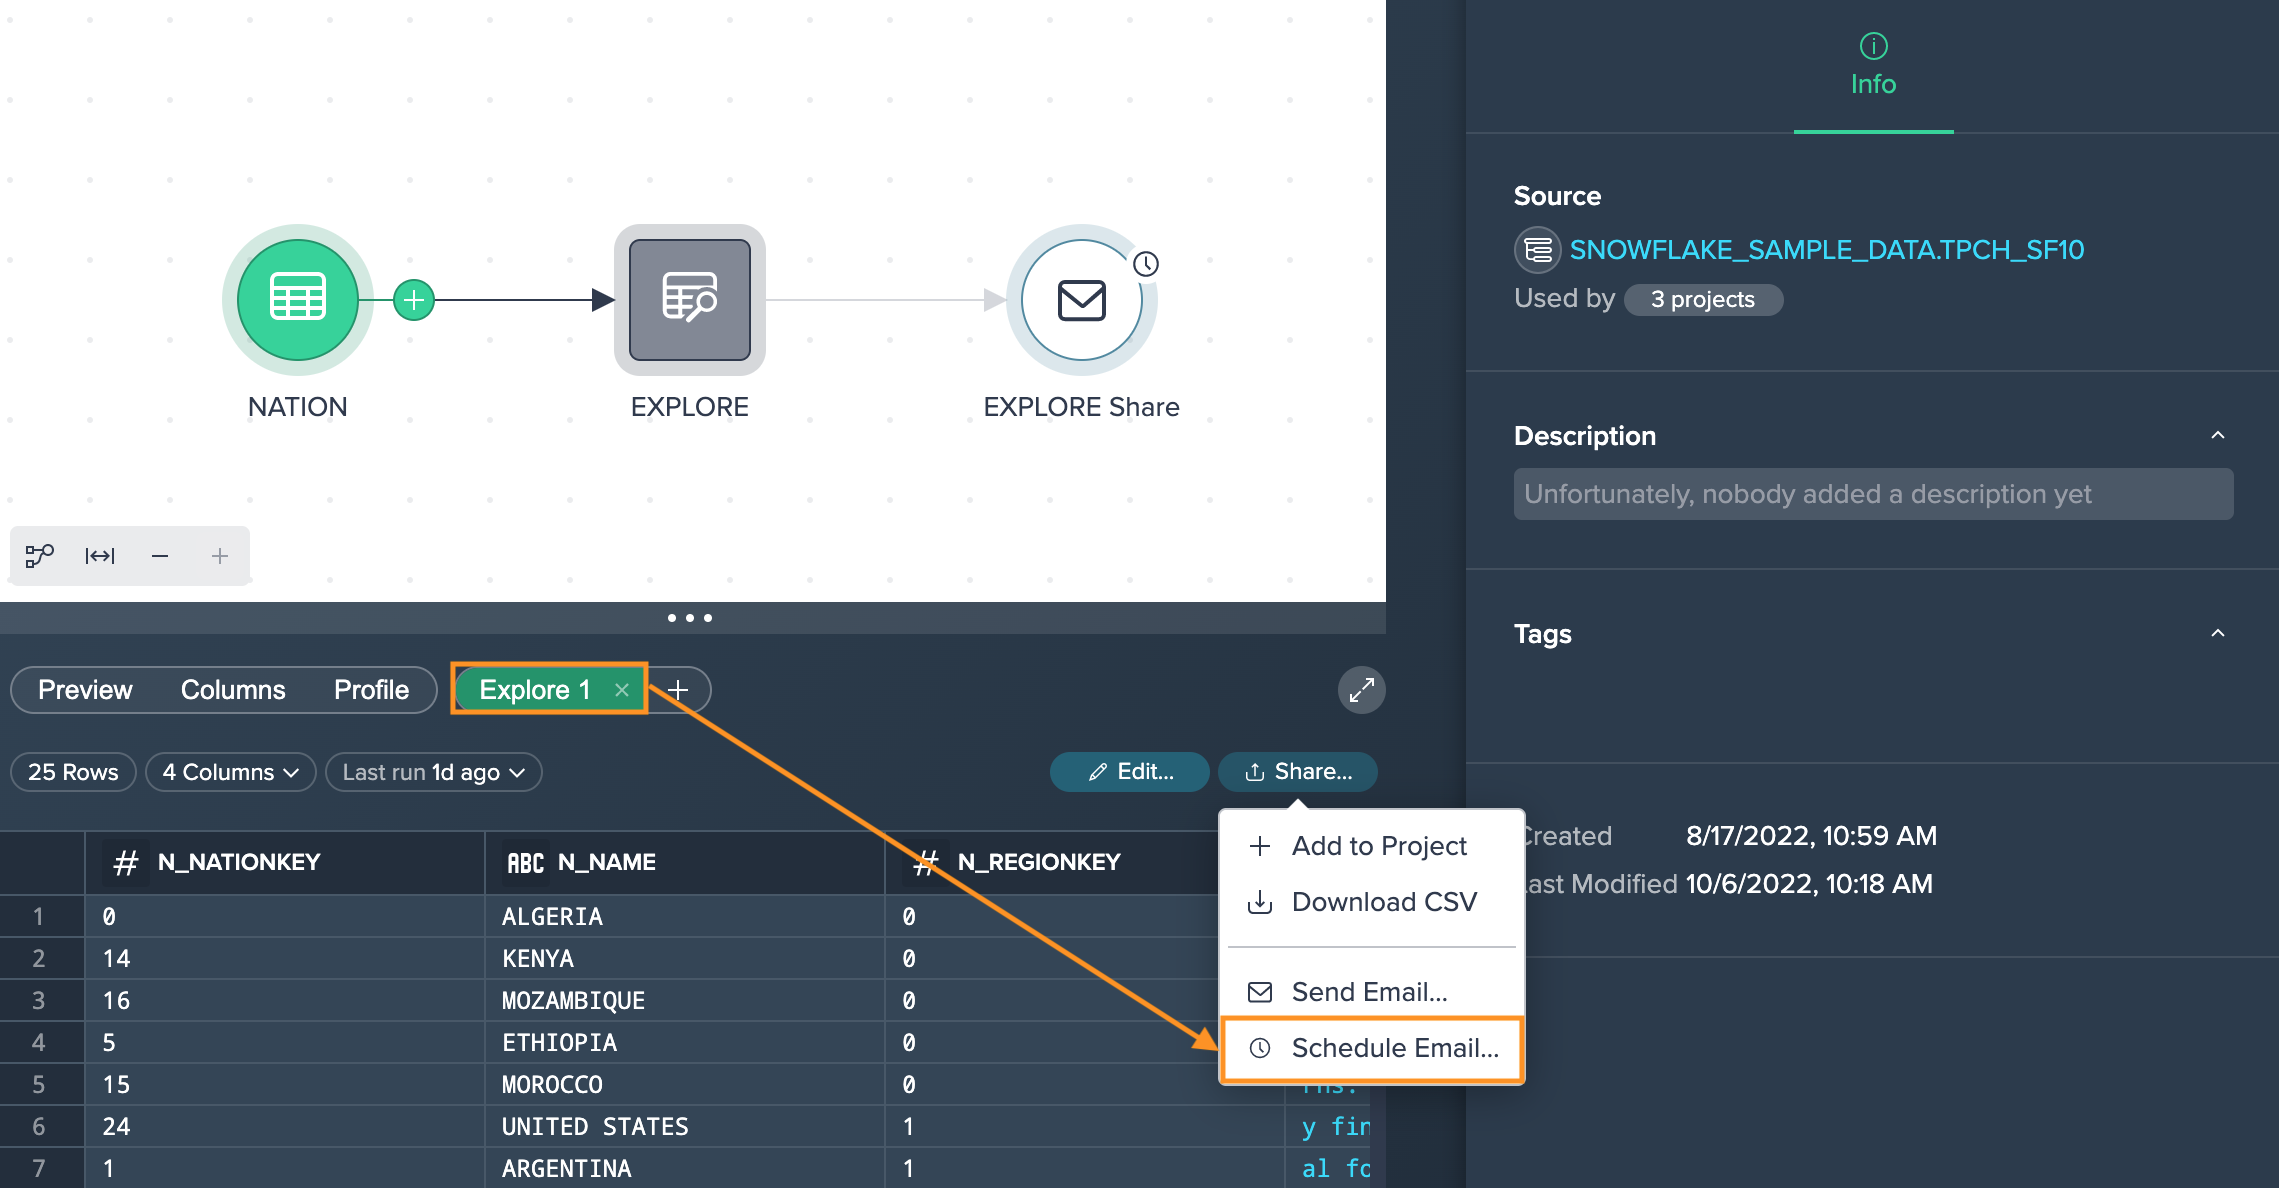
Task: Select Download CSV from the share menu
Action: pos(1383,901)
